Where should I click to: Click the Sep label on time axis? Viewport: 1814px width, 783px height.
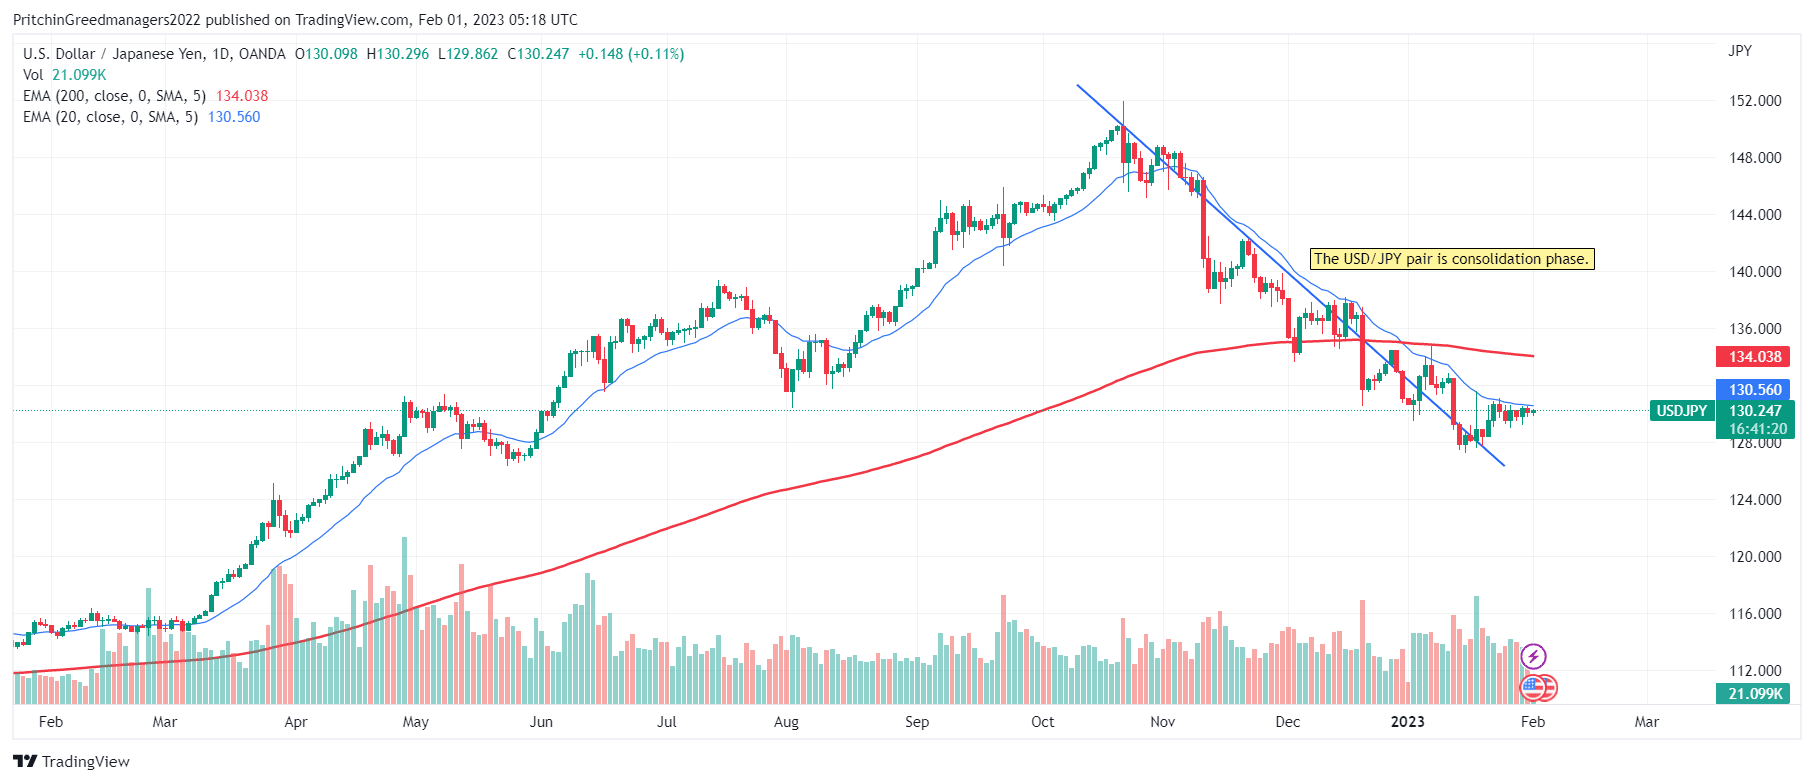pyautogui.click(x=917, y=722)
